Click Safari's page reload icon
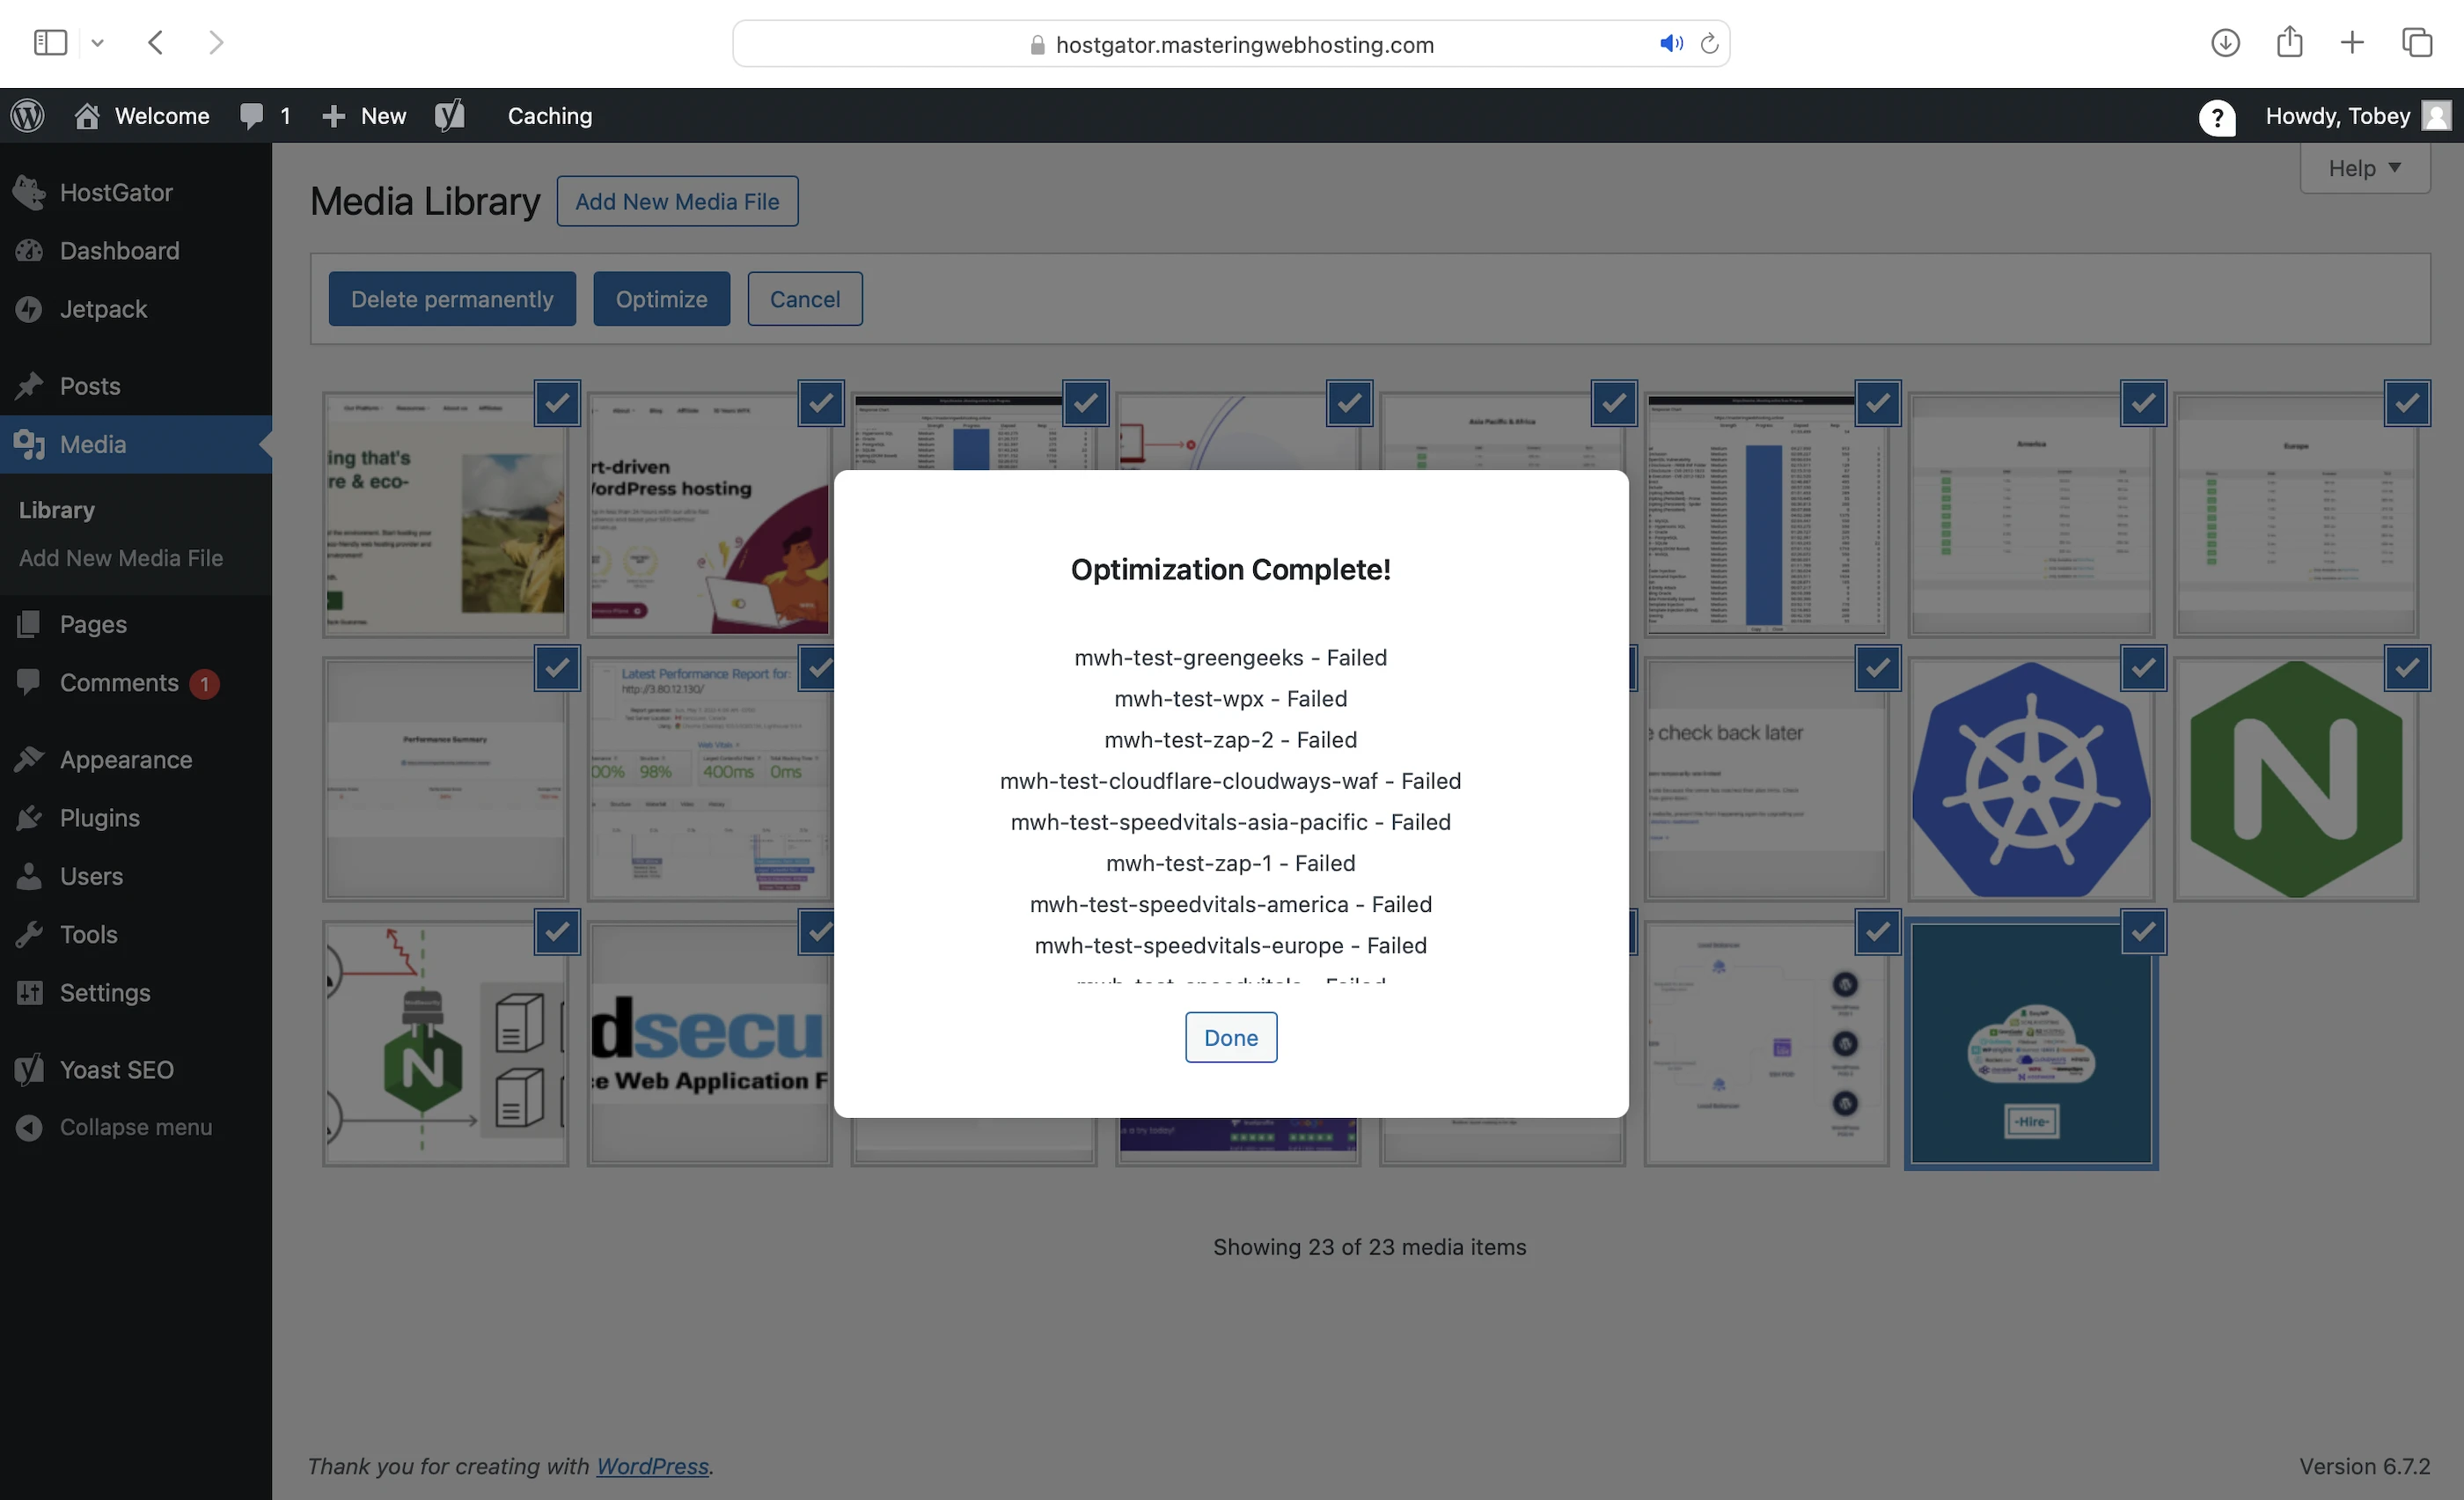The image size is (2464, 1500). tap(1709, 44)
